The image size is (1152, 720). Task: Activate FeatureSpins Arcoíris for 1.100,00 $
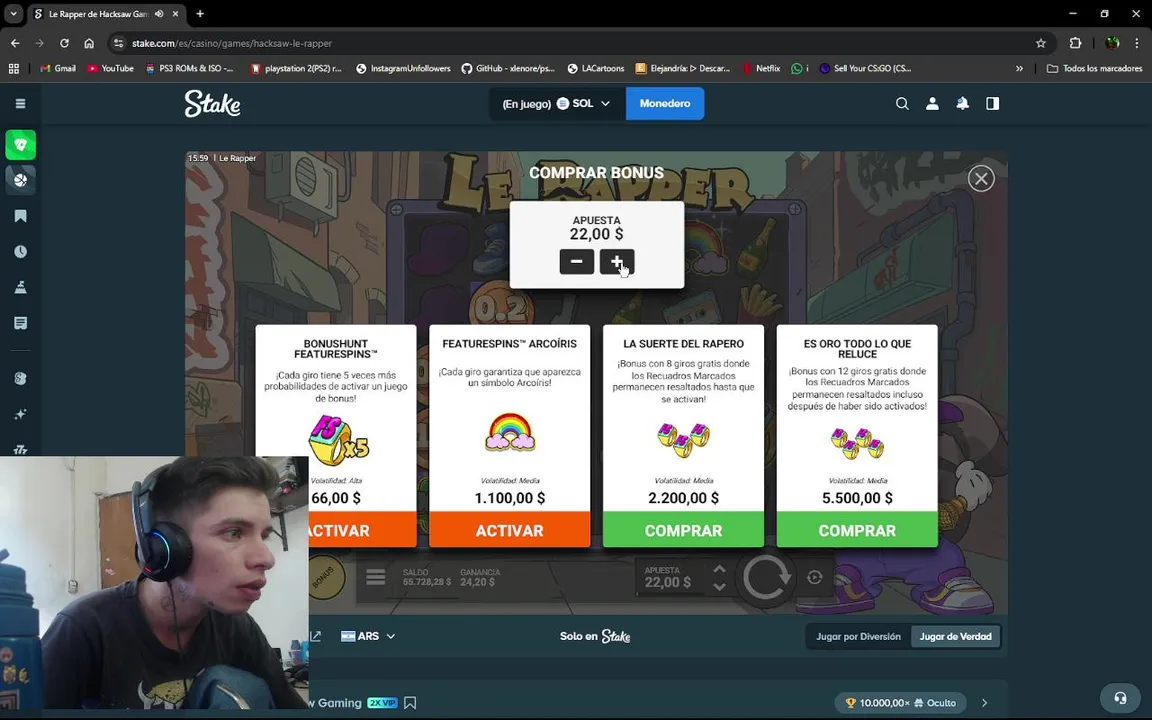[509, 530]
